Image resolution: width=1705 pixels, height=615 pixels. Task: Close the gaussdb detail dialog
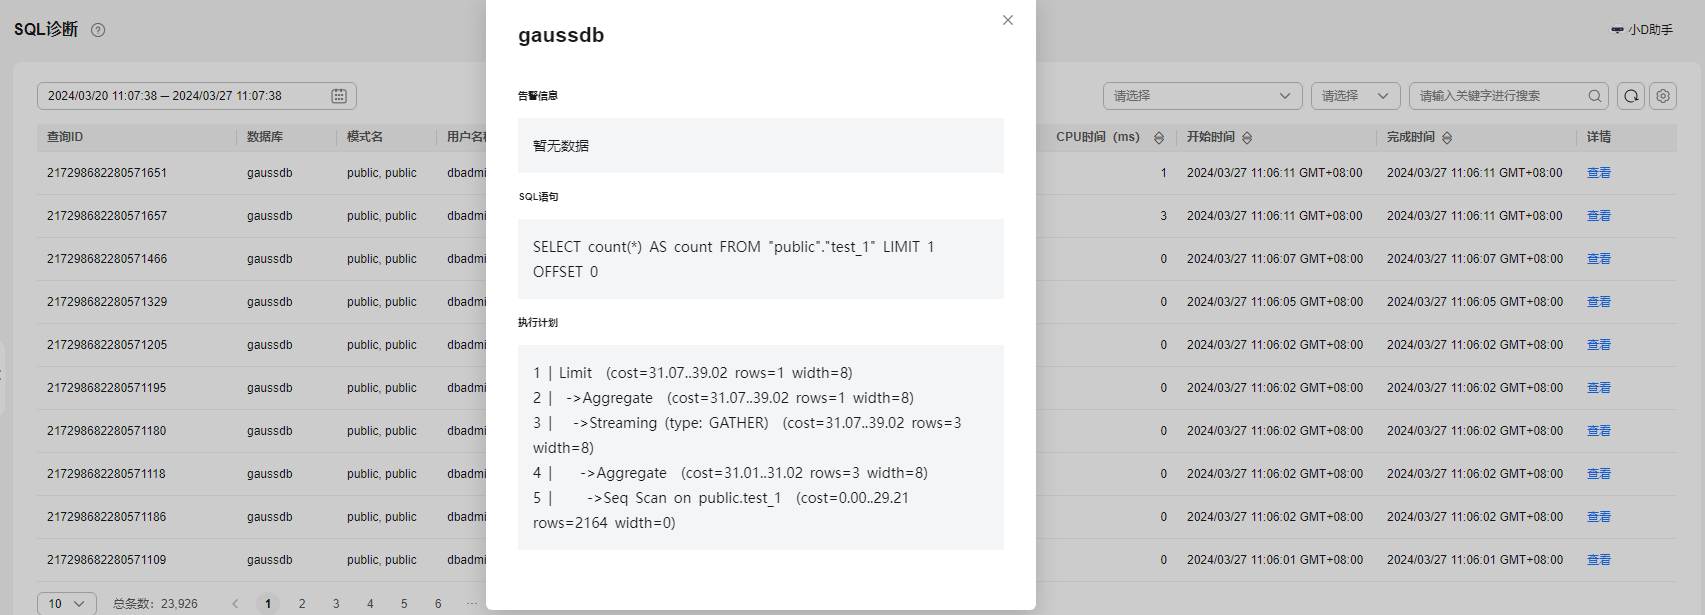tap(1008, 20)
